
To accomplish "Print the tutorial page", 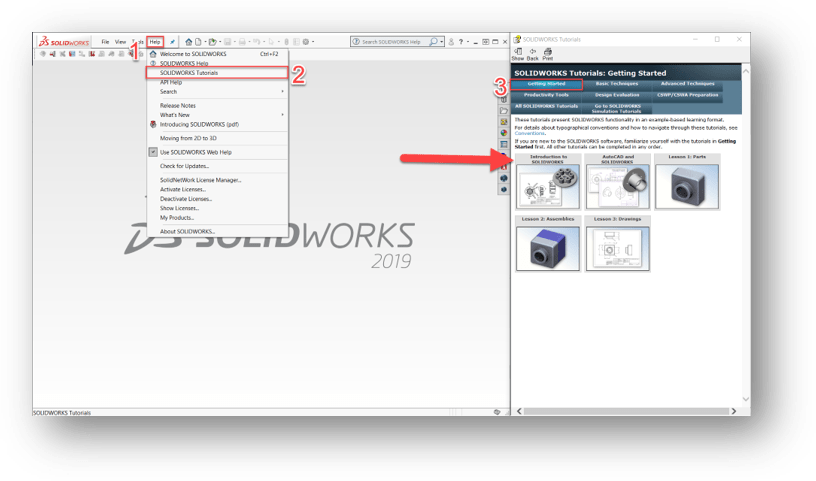I will coord(548,54).
